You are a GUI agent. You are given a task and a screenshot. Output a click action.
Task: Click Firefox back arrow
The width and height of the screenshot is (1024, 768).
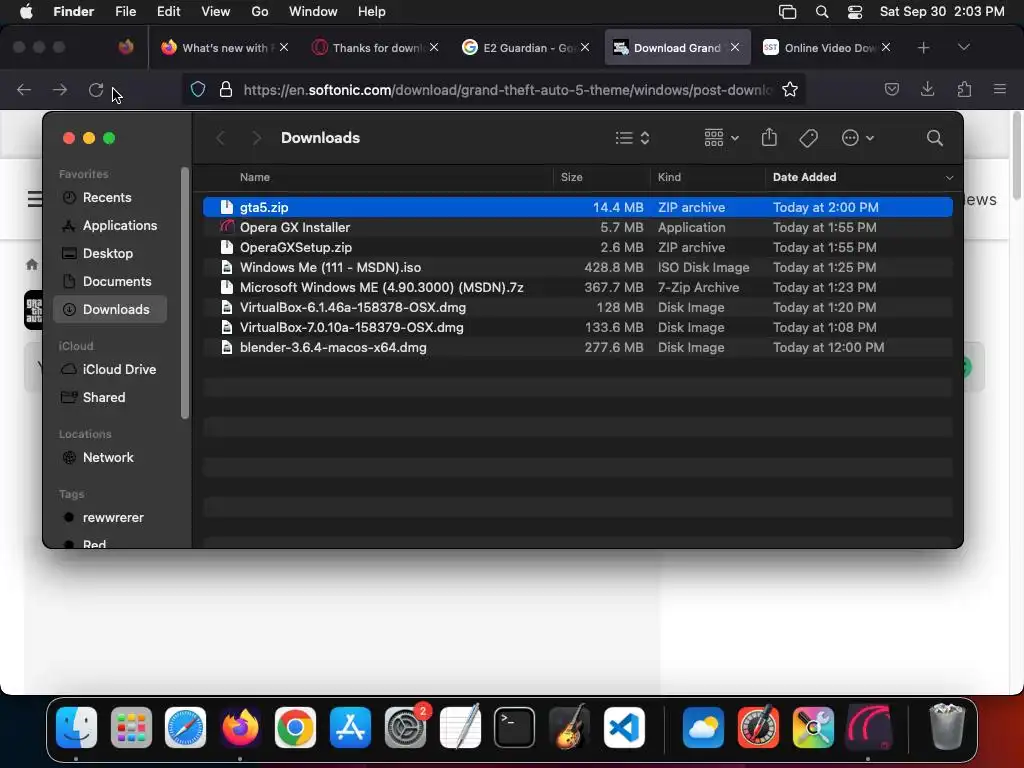click(24, 89)
